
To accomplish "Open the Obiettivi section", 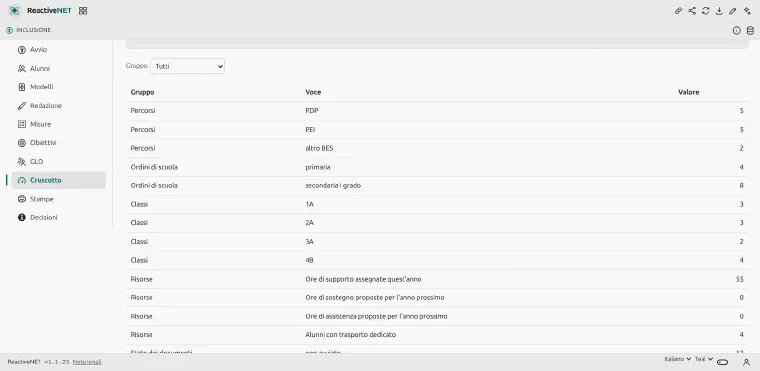I will coord(59,143).
